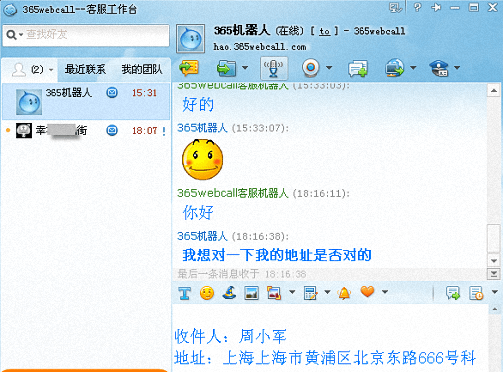Open the online status (2) dropdown
The image size is (503, 372).
[x=33, y=70]
